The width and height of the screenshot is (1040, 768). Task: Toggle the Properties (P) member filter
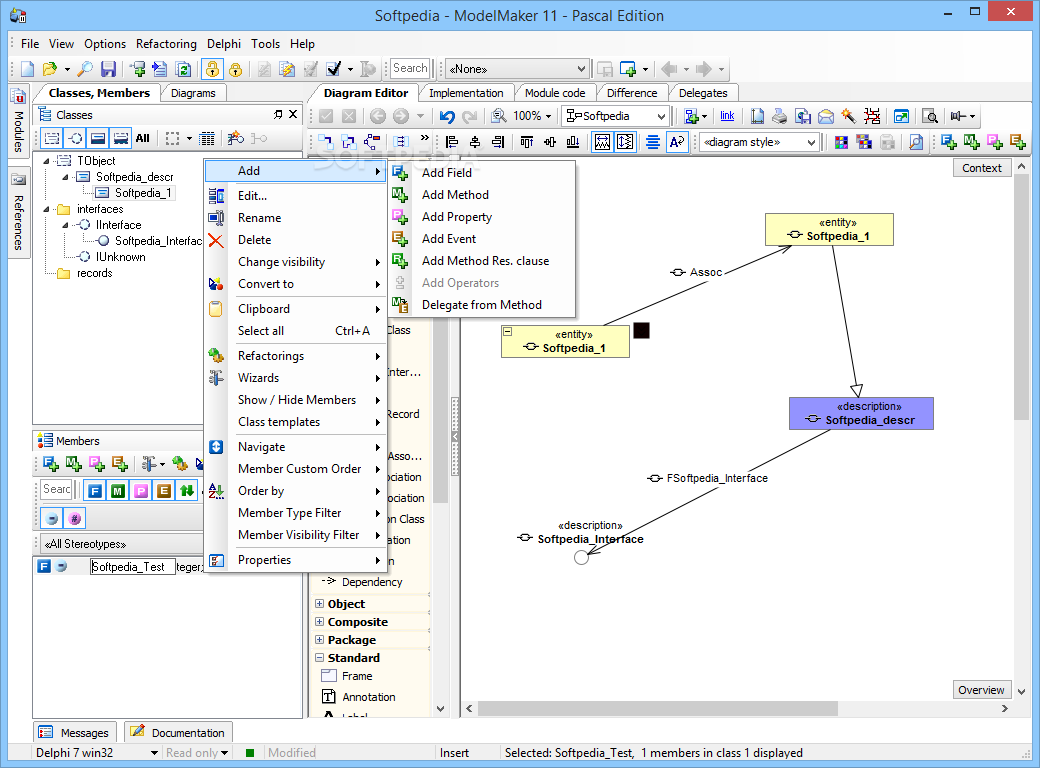pos(141,491)
